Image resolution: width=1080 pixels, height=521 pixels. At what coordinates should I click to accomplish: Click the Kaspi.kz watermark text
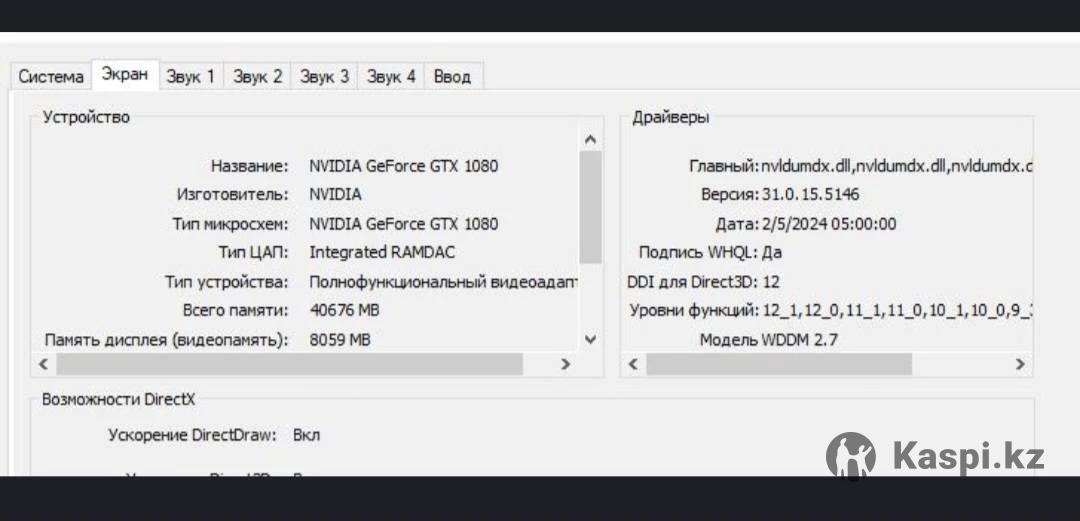pyautogui.click(x=967, y=457)
